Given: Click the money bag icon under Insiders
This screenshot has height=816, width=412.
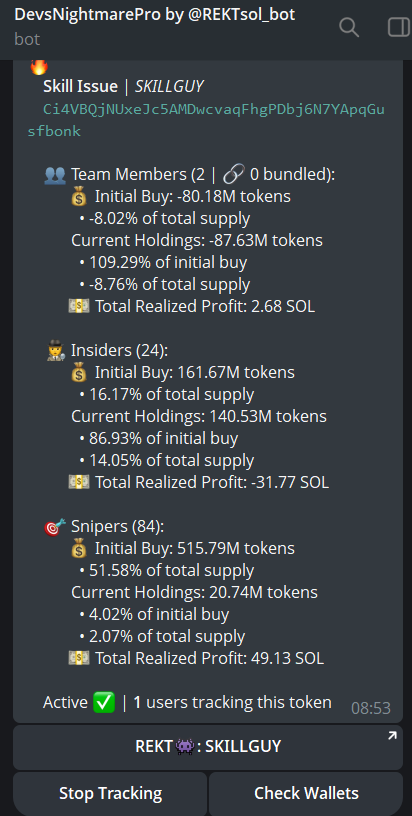Looking at the screenshot, I should pos(79,373).
